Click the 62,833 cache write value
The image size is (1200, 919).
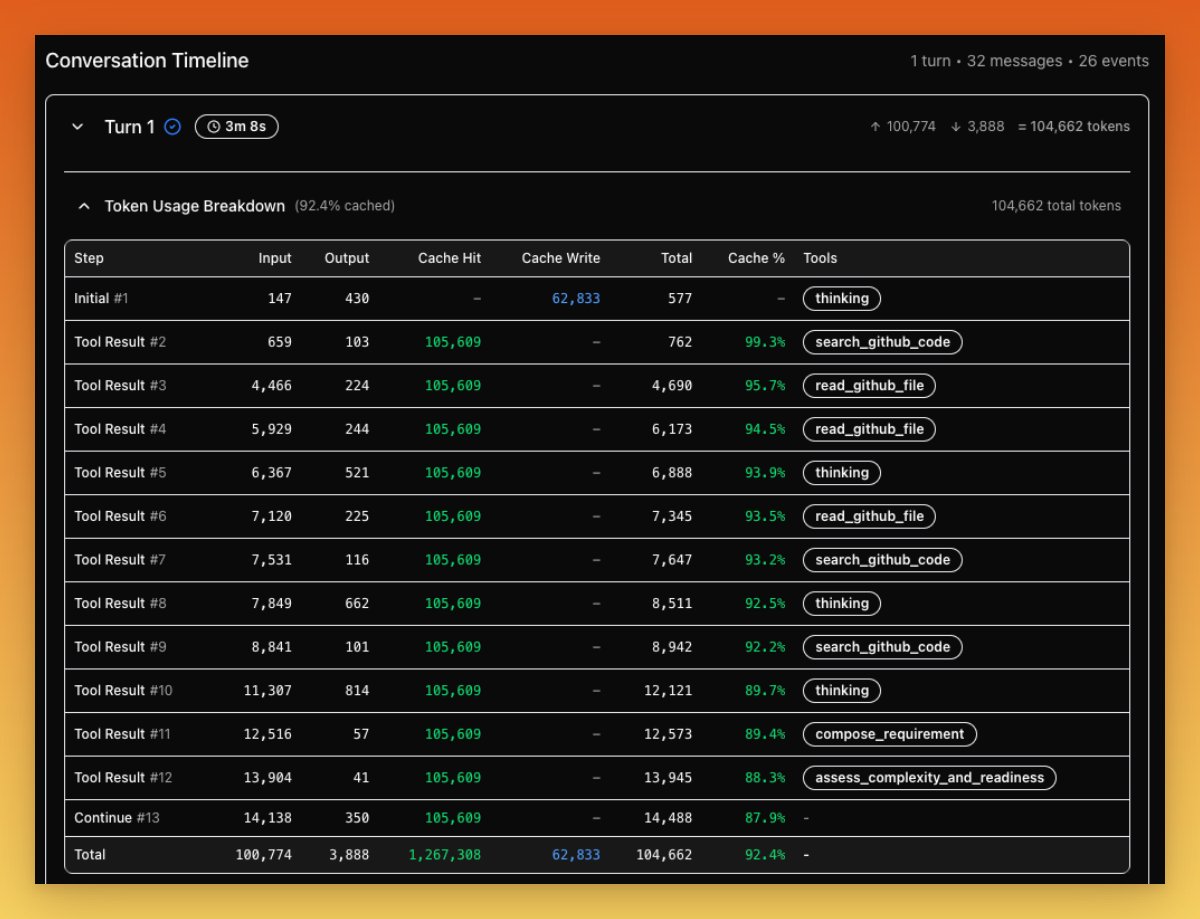pyautogui.click(x=576, y=298)
